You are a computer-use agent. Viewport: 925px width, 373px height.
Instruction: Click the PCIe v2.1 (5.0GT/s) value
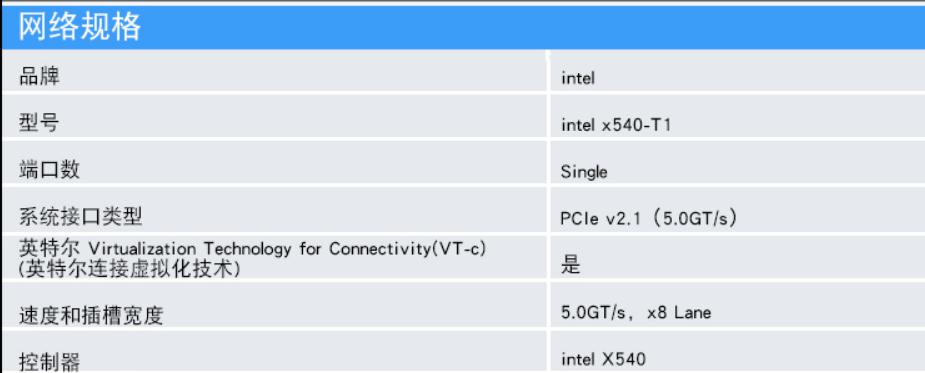pos(650,218)
